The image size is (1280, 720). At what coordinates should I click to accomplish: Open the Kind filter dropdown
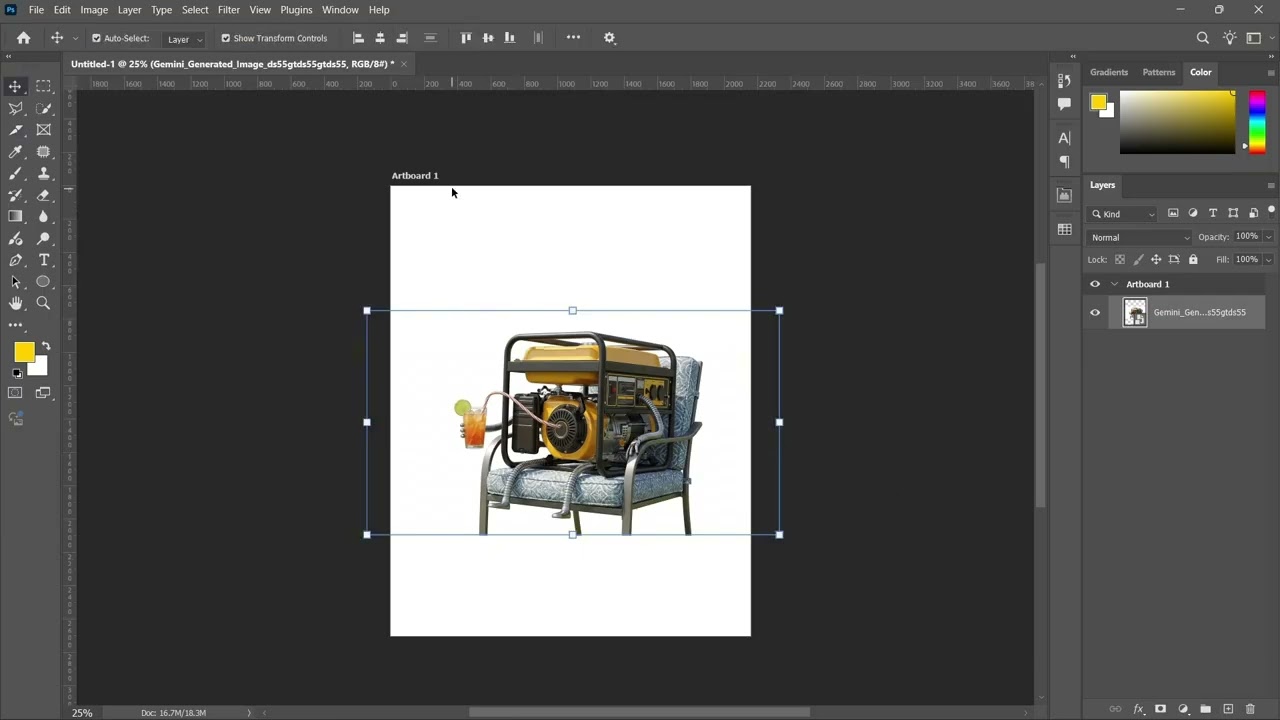tap(1123, 214)
